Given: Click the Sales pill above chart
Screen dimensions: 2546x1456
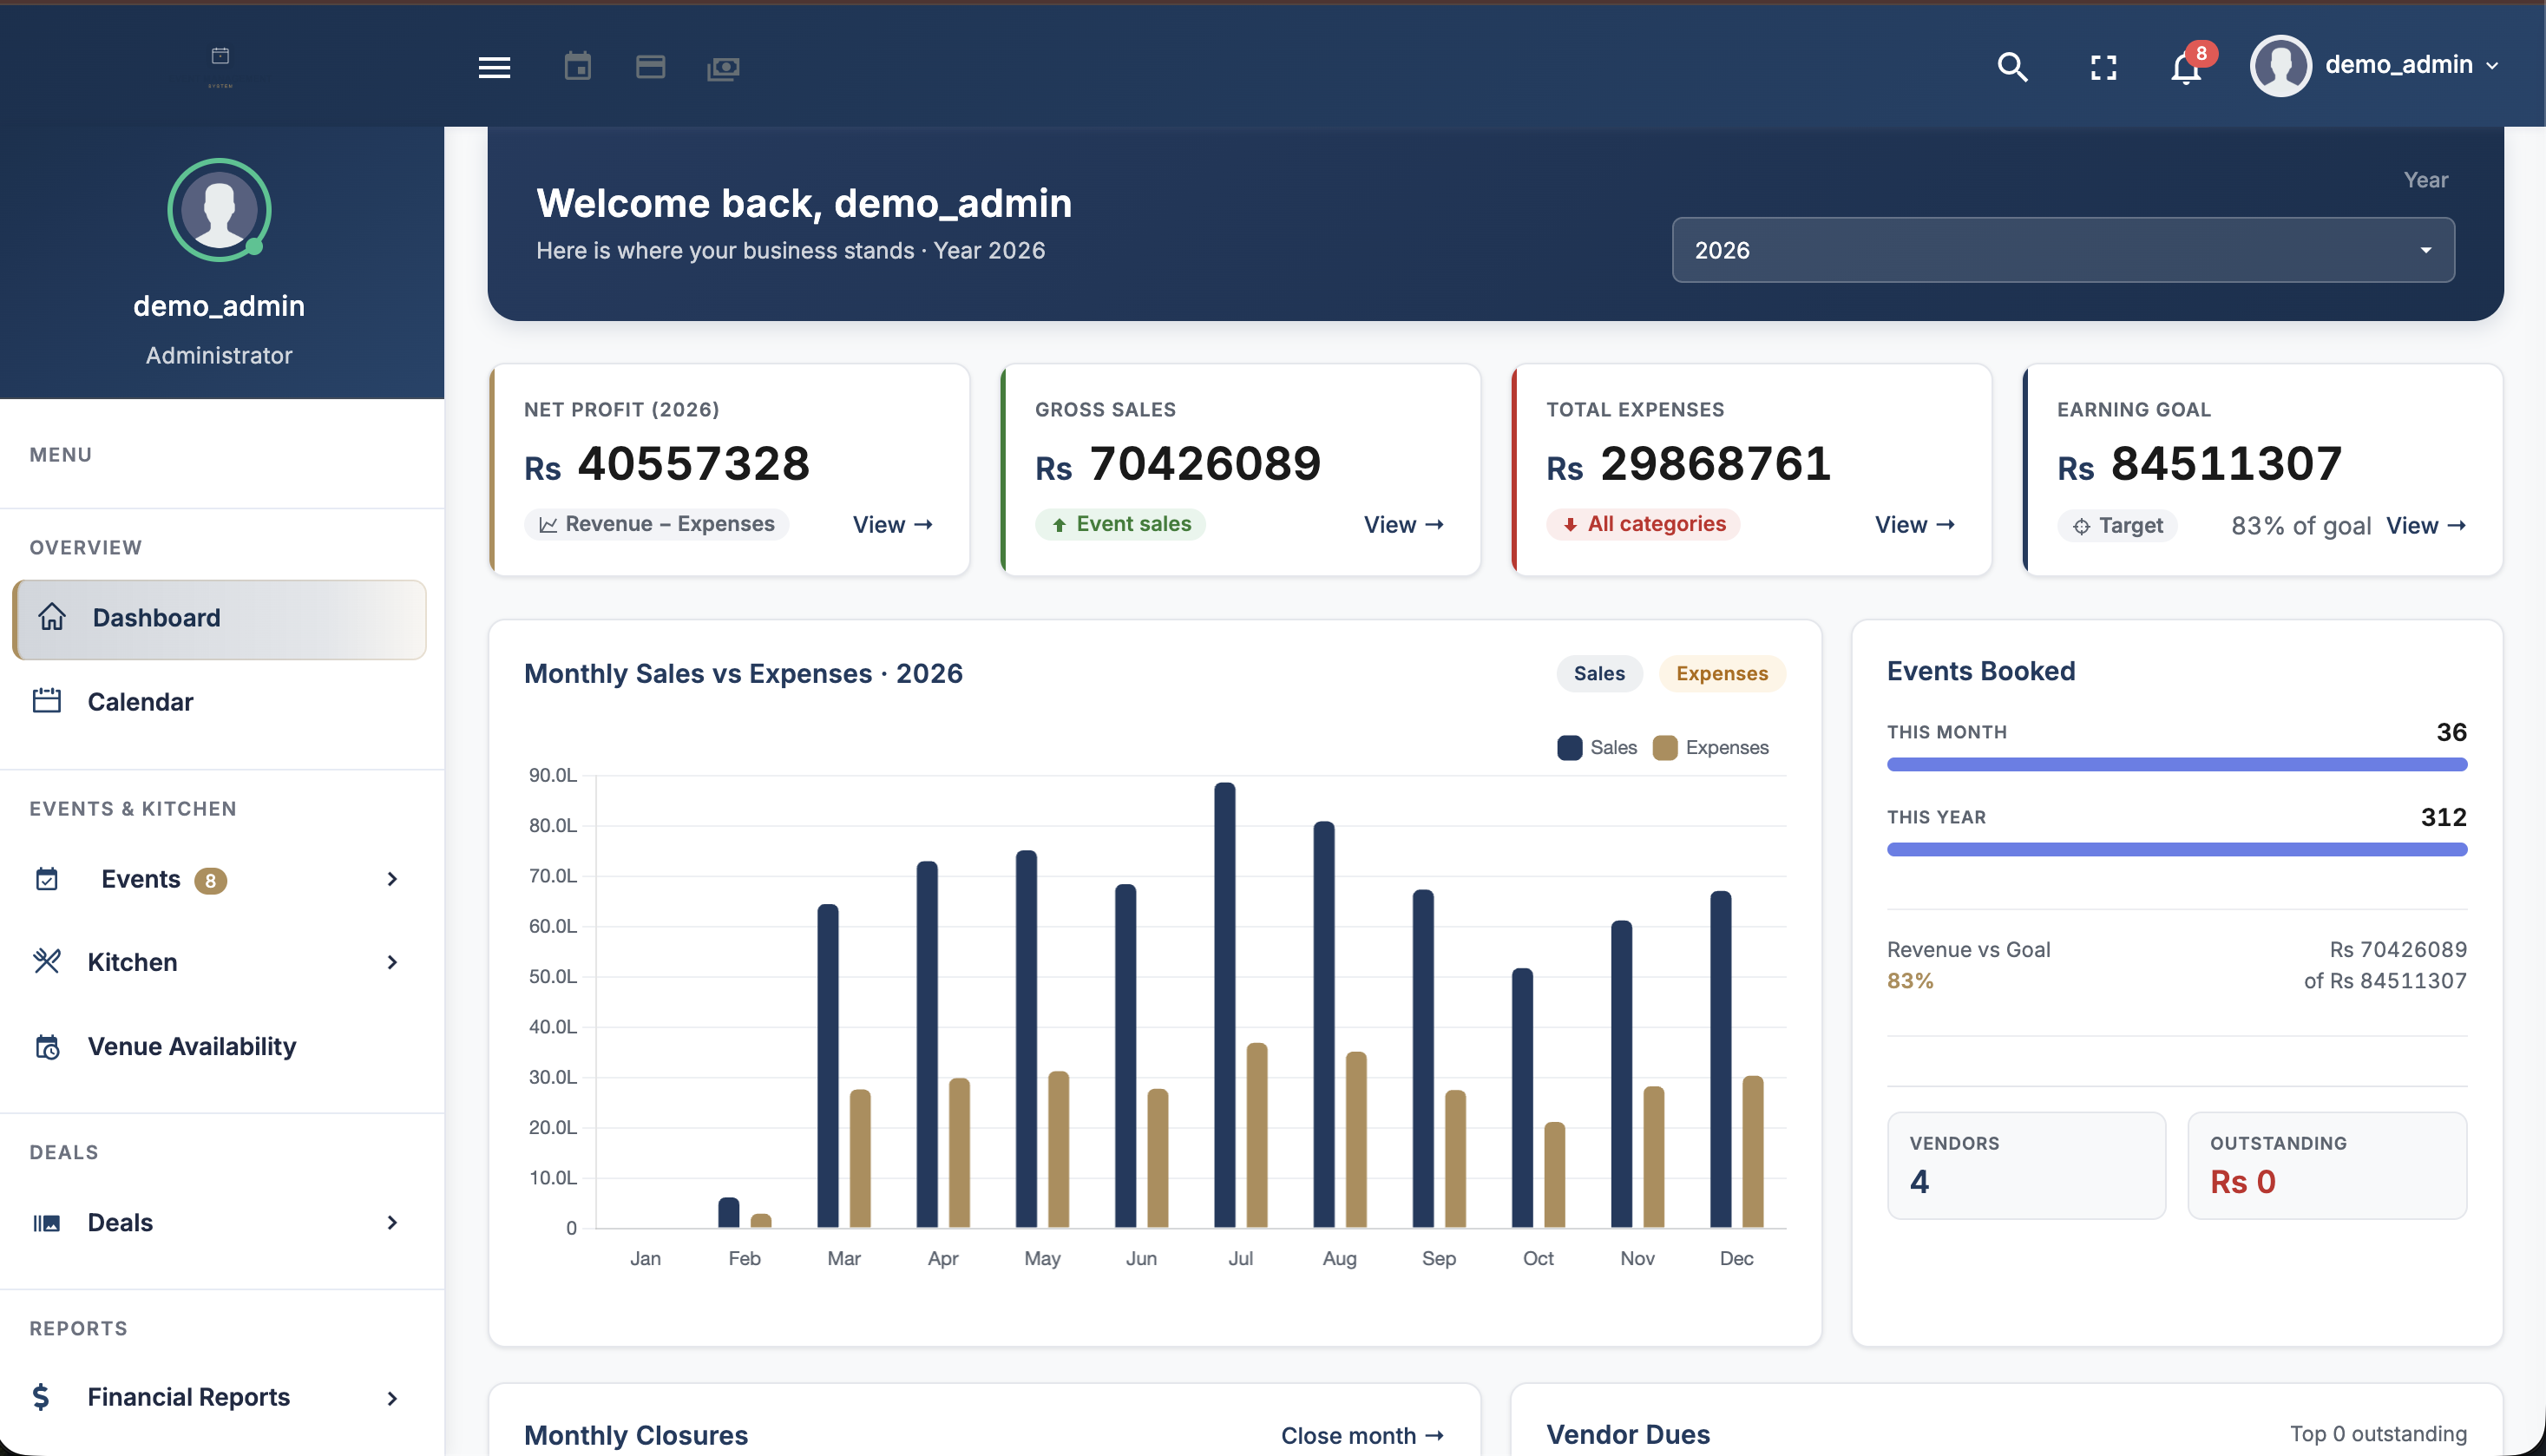Looking at the screenshot, I should 1599,673.
